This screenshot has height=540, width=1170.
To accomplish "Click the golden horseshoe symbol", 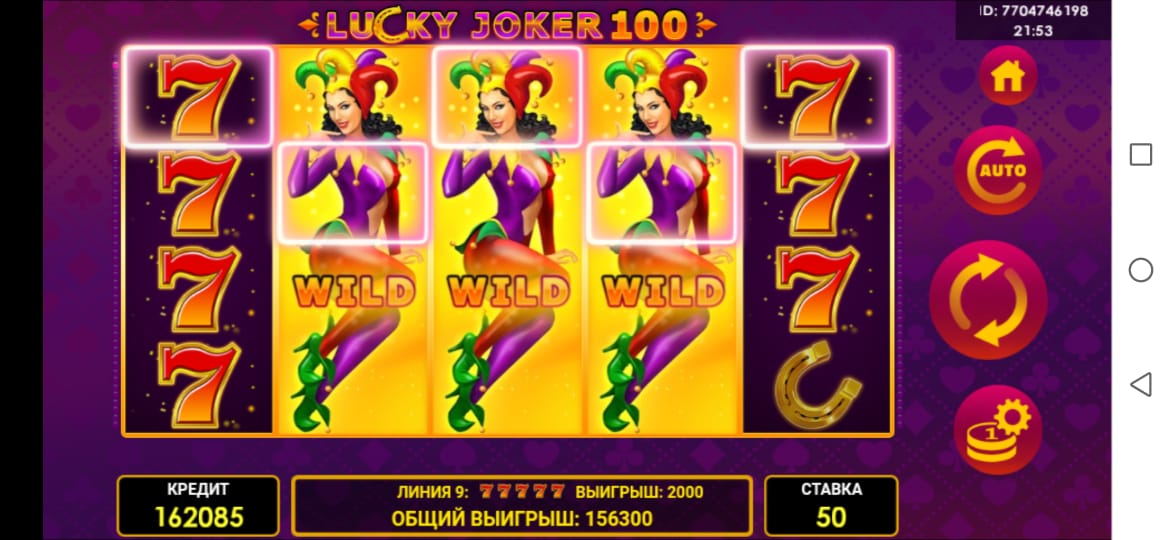I will point(817,385).
